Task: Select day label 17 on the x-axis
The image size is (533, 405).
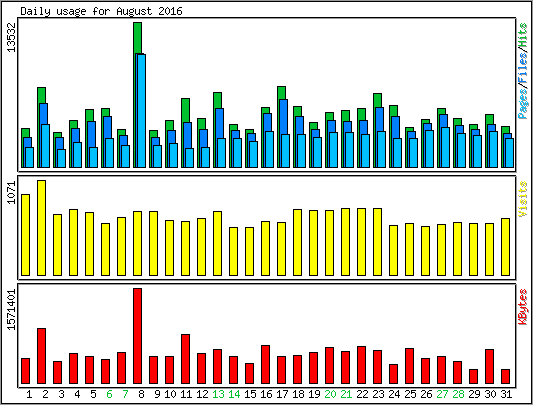Action: [282, 394]
